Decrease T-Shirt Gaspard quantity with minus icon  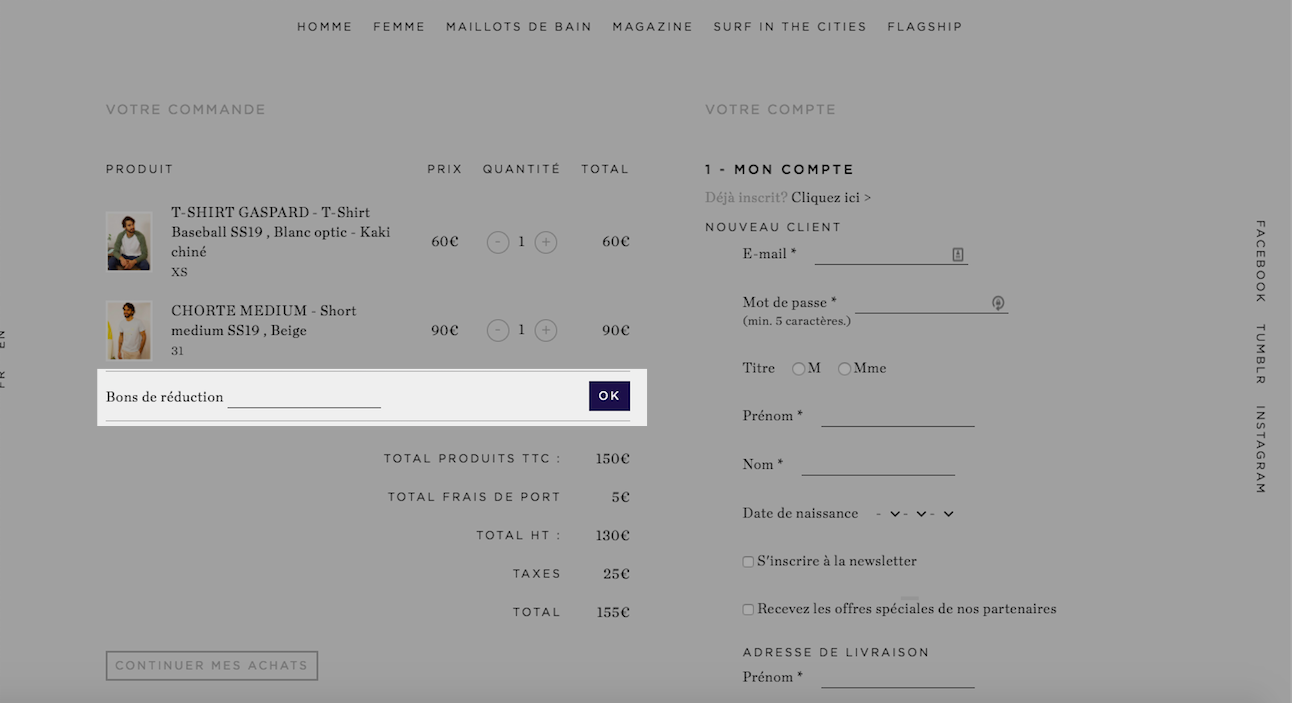pos(498,242)
